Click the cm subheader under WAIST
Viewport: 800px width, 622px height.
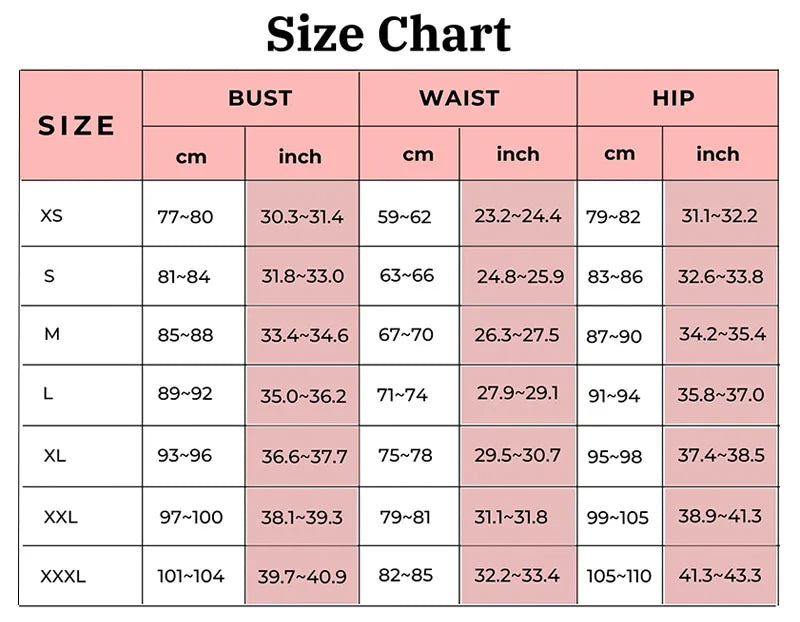pos(418,155)
